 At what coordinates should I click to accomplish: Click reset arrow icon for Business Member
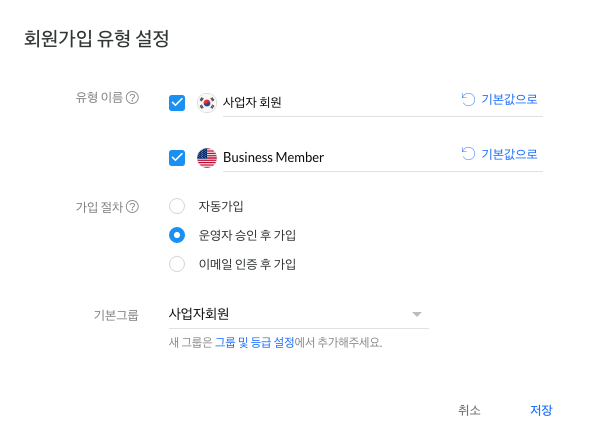point(468,154)
